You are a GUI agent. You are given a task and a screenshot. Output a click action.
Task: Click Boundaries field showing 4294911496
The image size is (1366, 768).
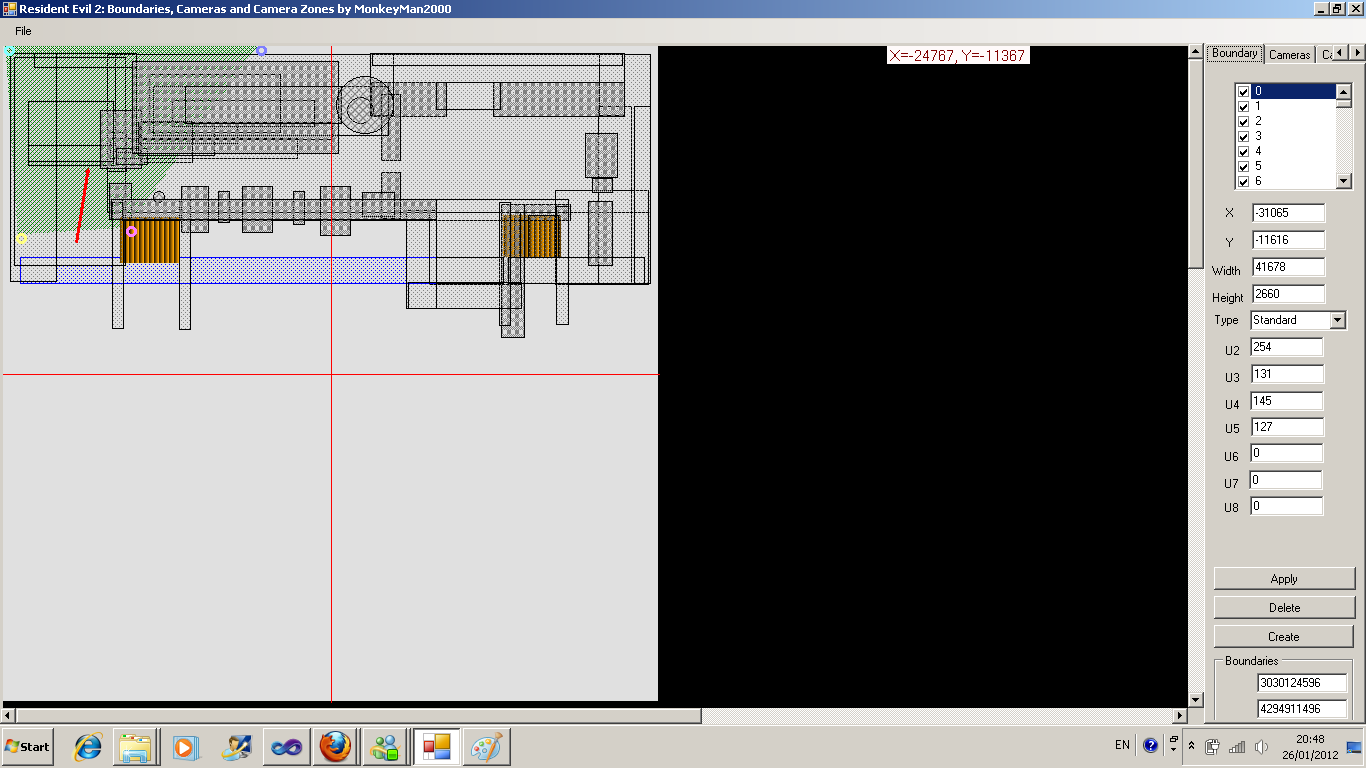(x=1302, y=709)
